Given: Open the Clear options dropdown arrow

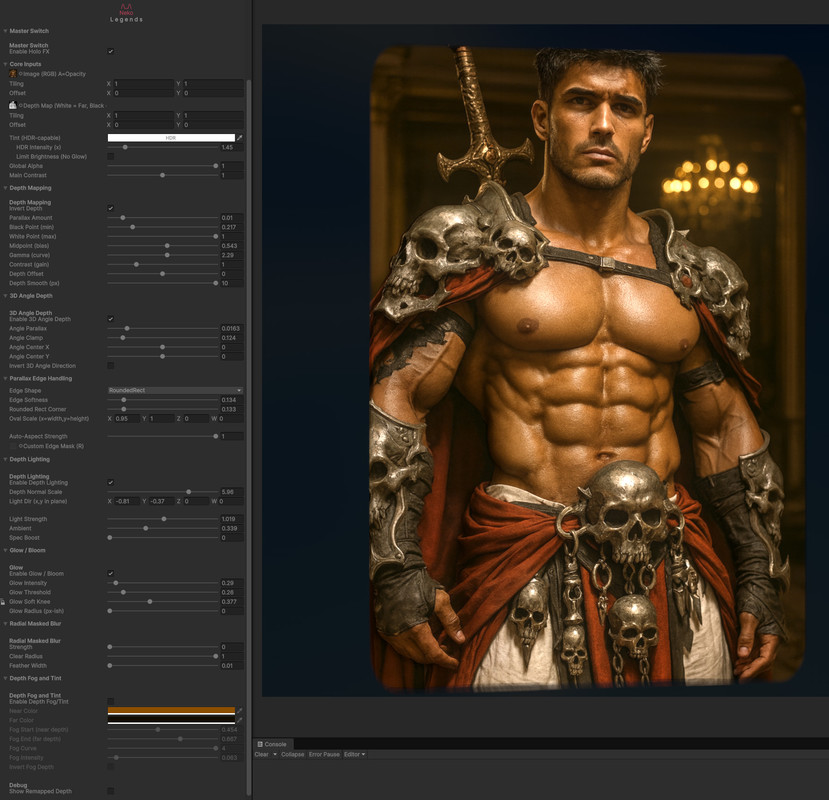Looking at the screenshot, I should (x=275, y=755).
